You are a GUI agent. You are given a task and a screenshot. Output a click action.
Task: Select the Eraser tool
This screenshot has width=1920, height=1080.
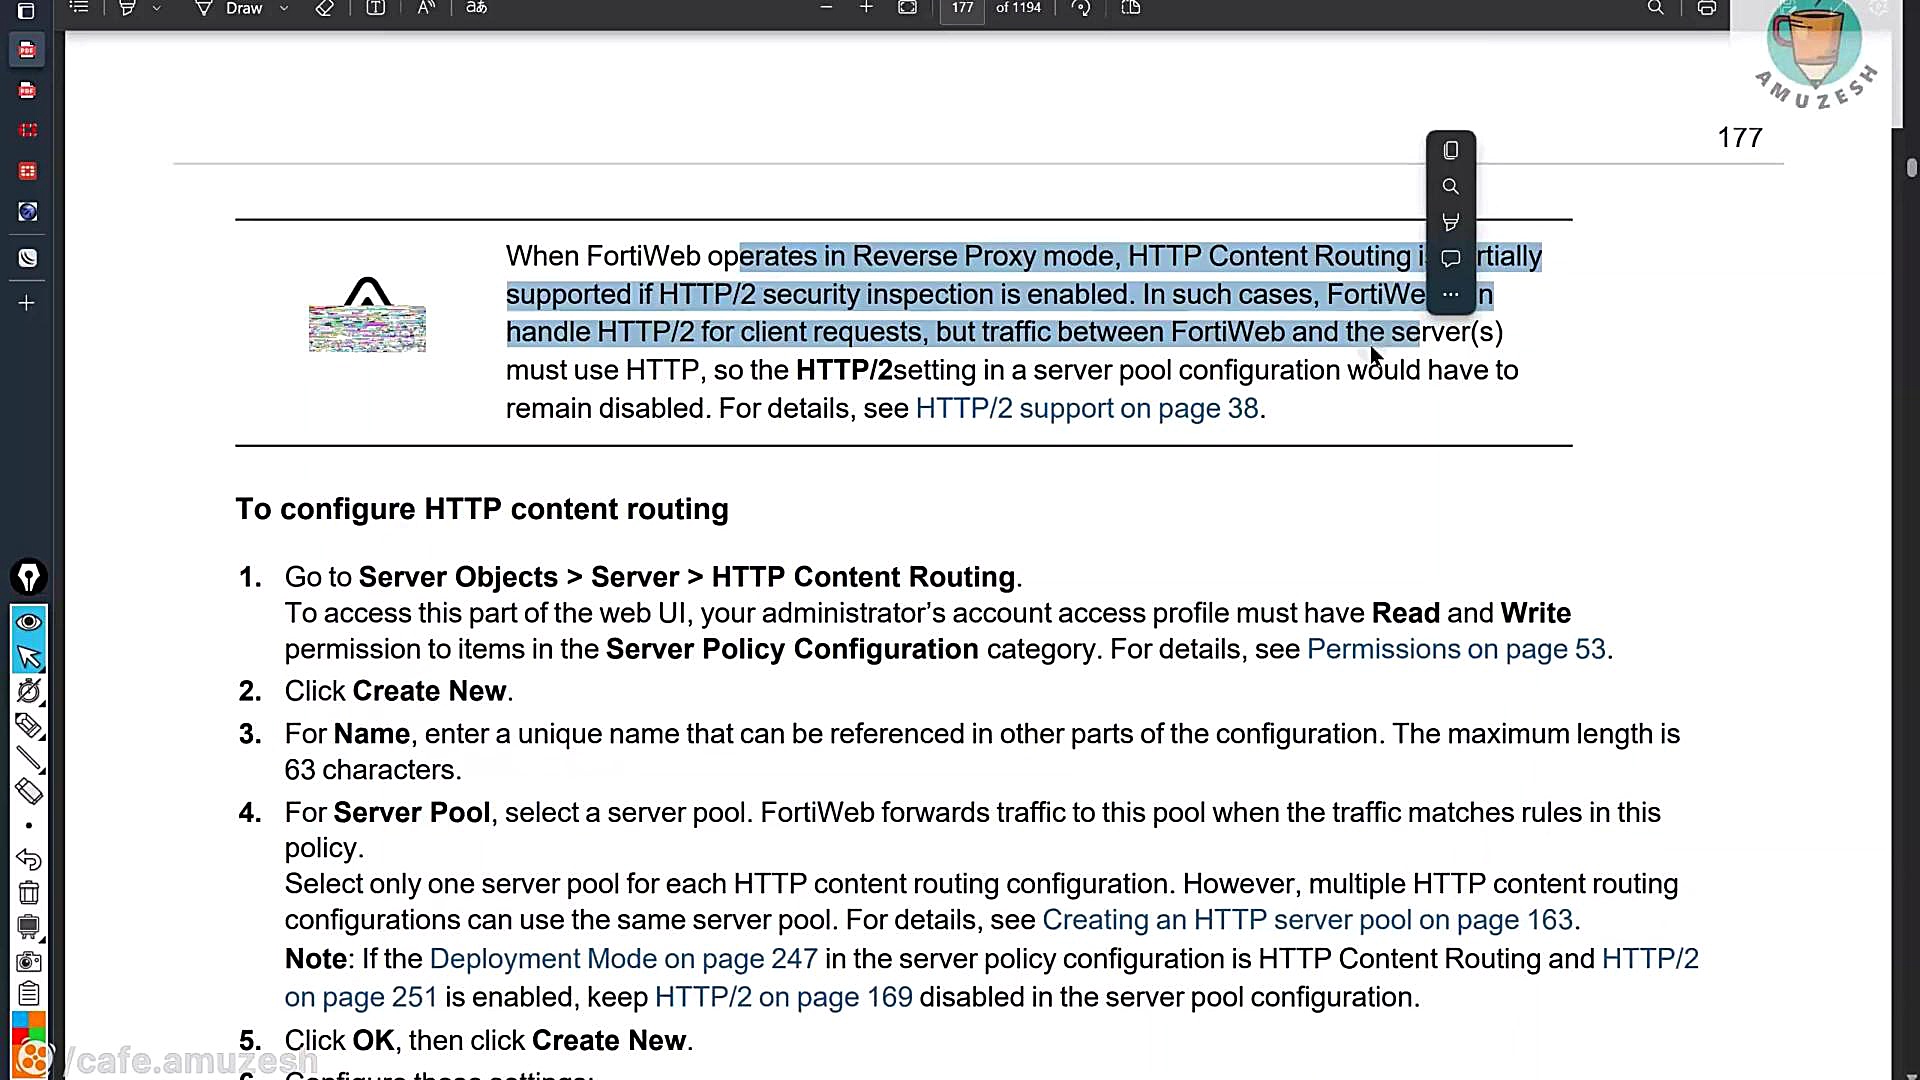(x=324, y=8)
